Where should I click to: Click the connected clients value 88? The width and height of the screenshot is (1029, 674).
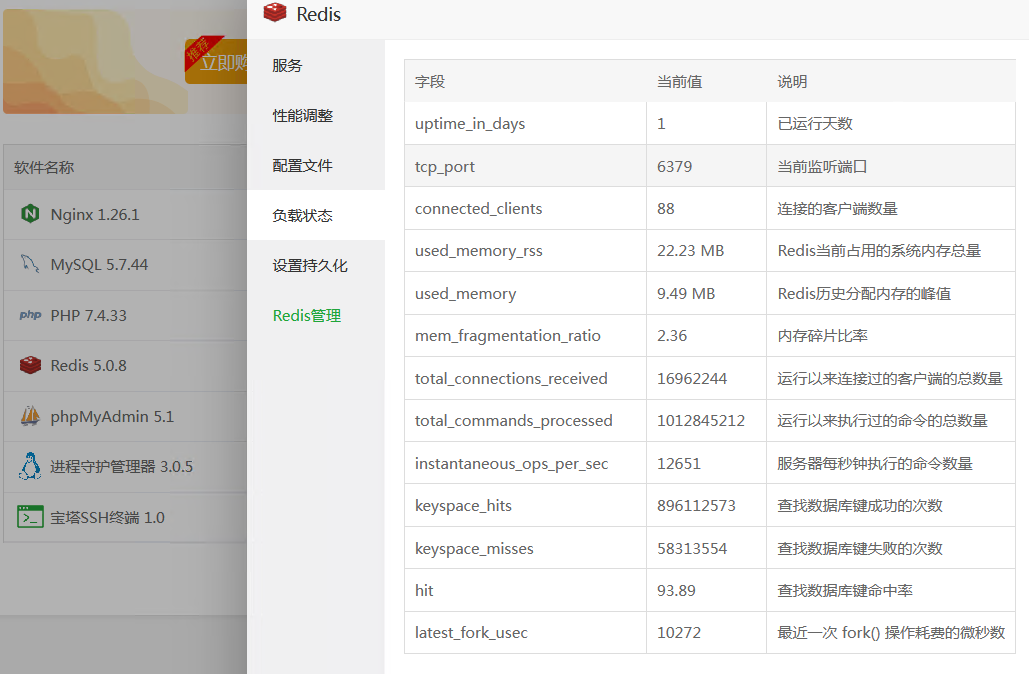pos(665,209)
